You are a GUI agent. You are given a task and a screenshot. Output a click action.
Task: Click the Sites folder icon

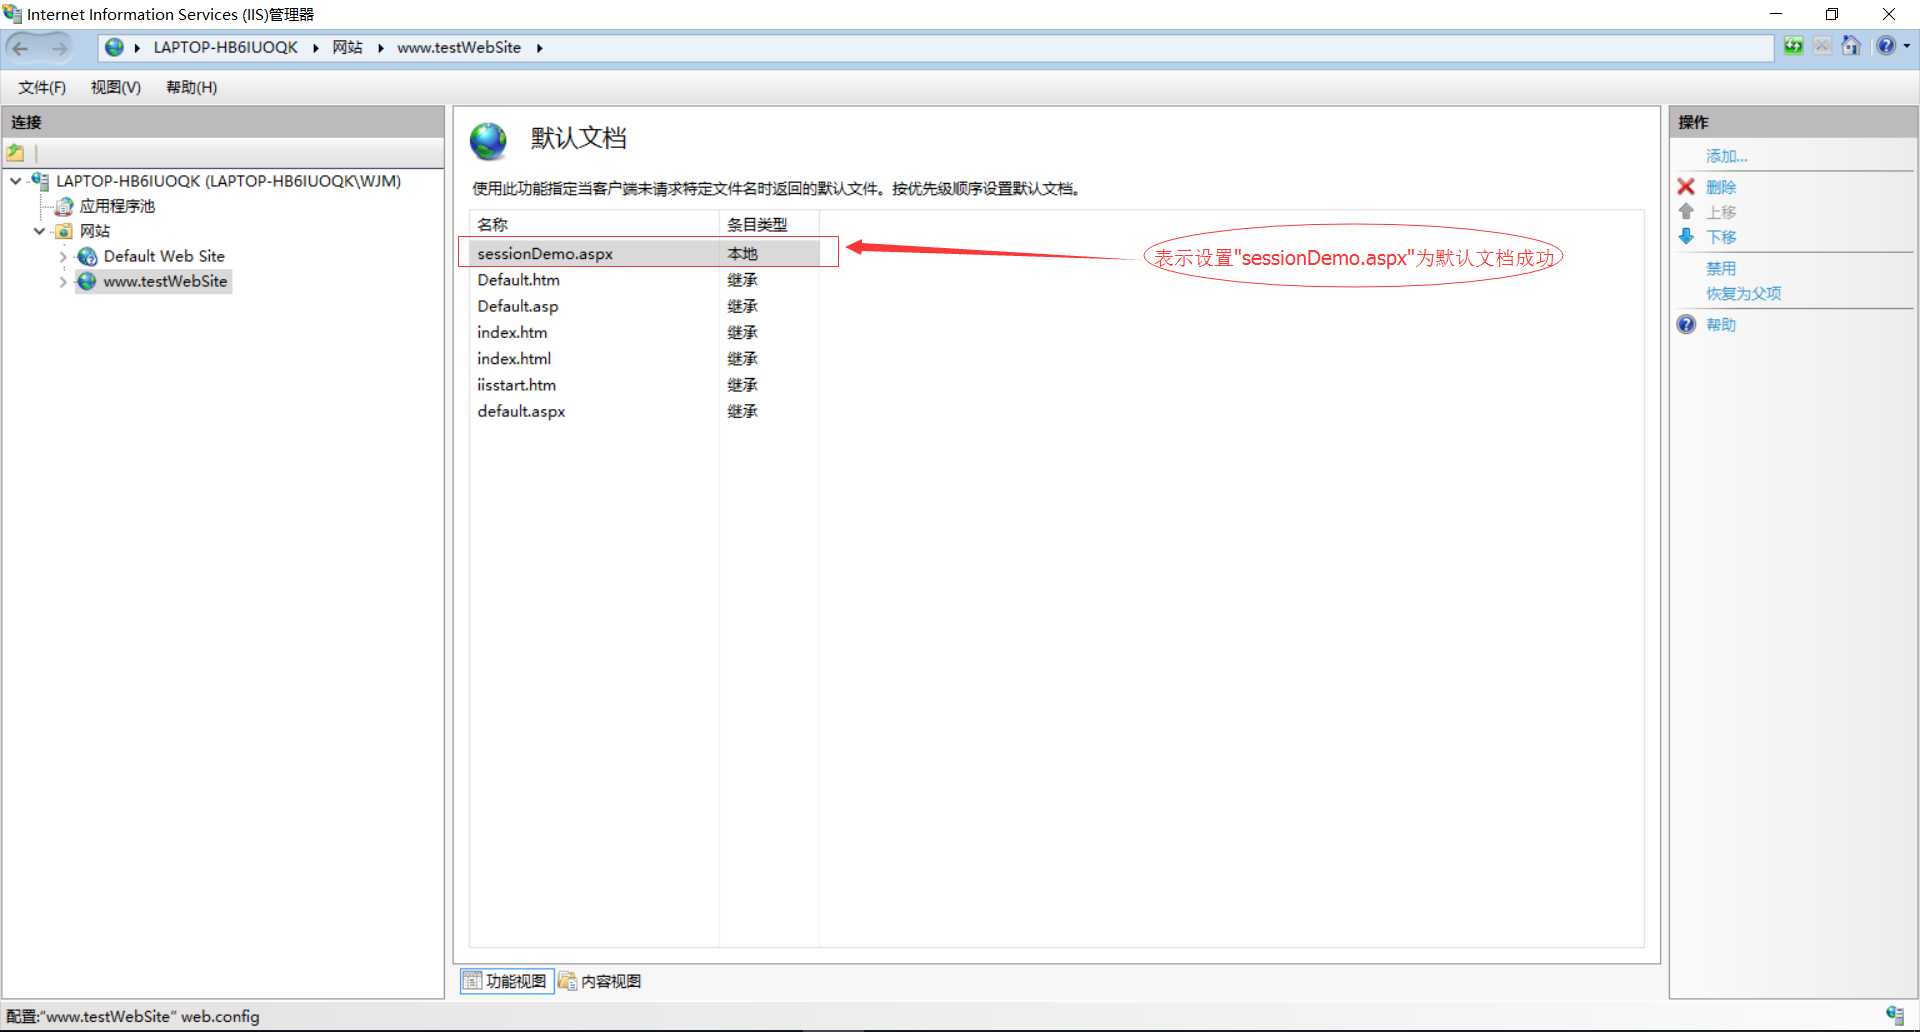64,231
